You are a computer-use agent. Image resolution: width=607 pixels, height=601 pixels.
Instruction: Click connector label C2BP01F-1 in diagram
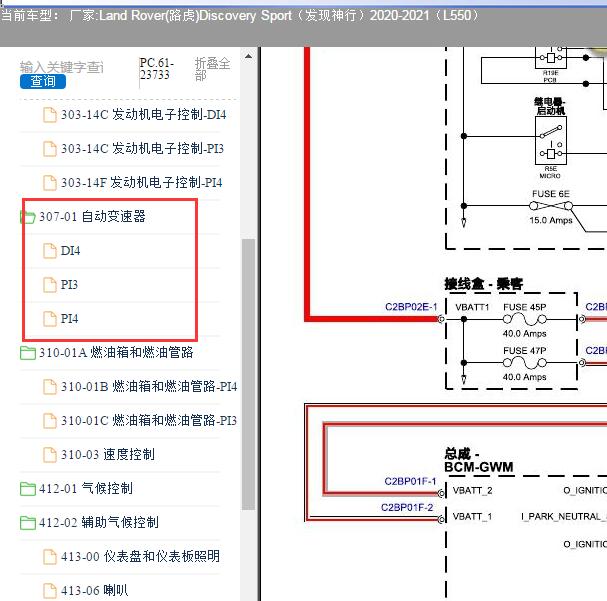(x=410, y=481)
